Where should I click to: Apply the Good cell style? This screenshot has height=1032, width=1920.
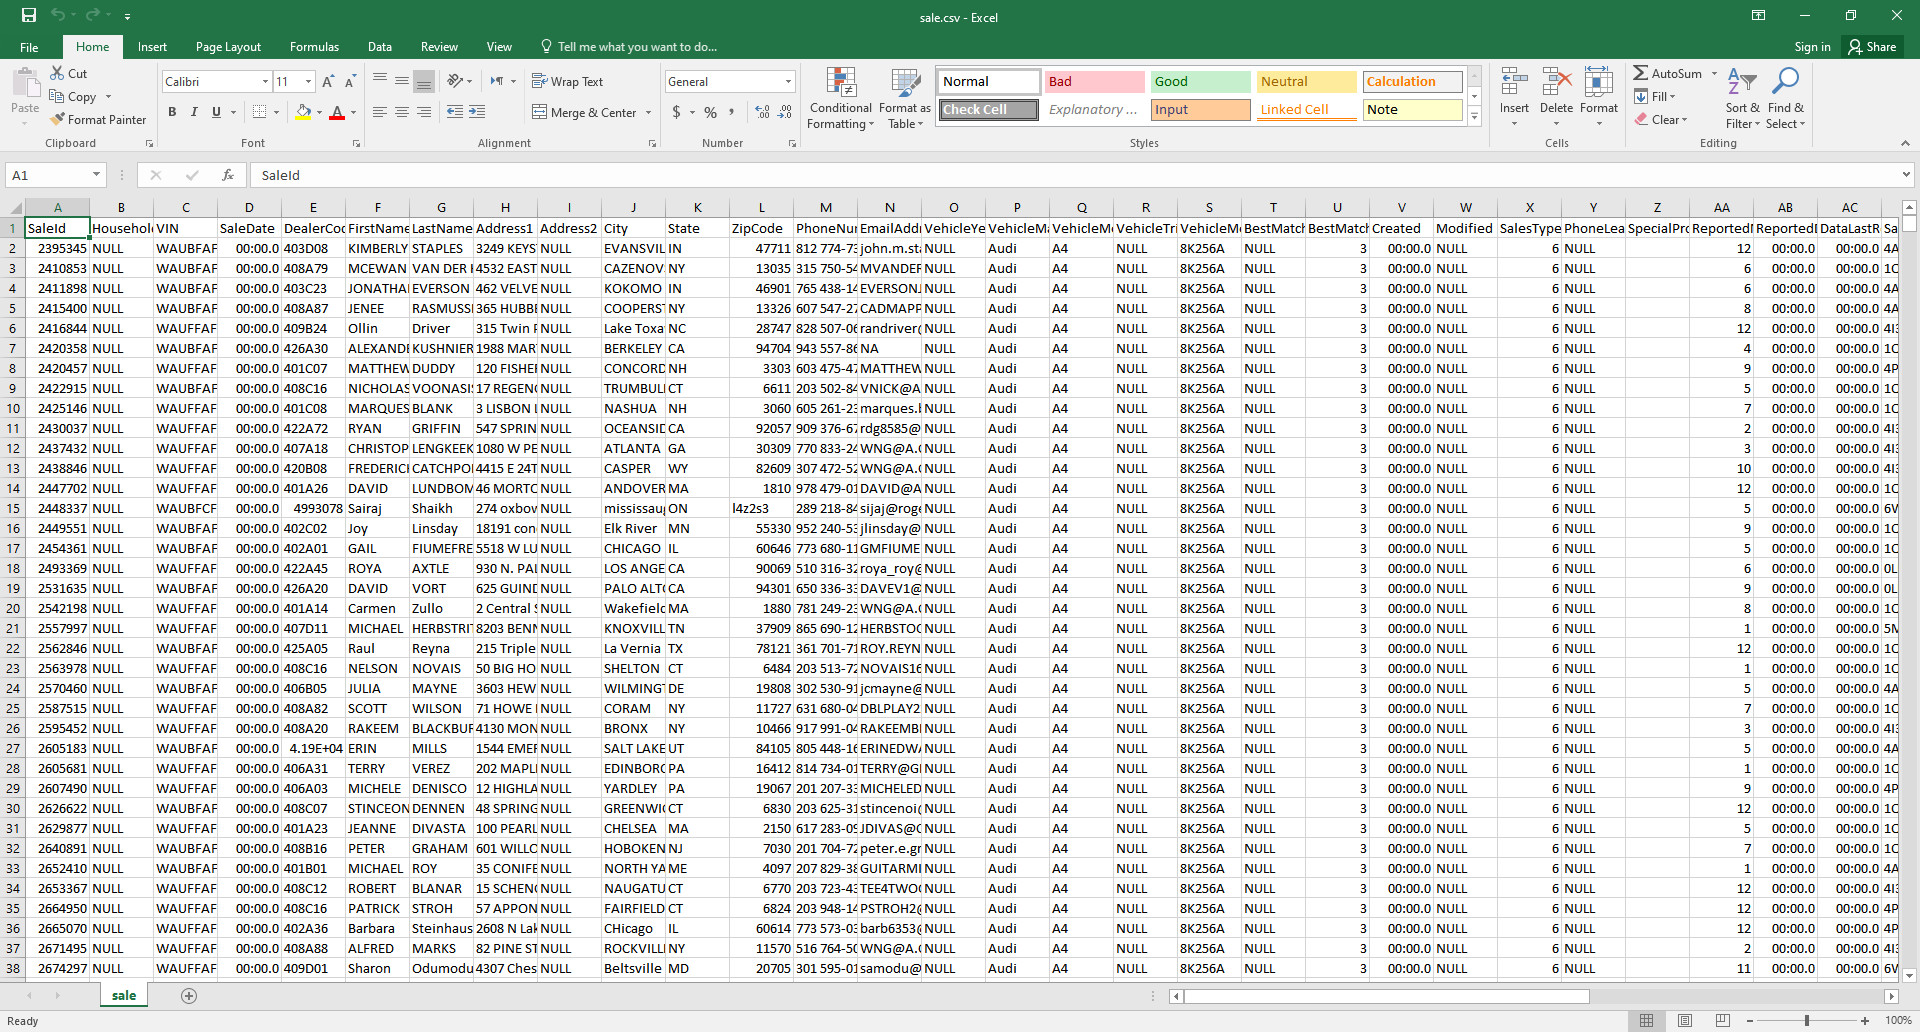pos(1200,81)
